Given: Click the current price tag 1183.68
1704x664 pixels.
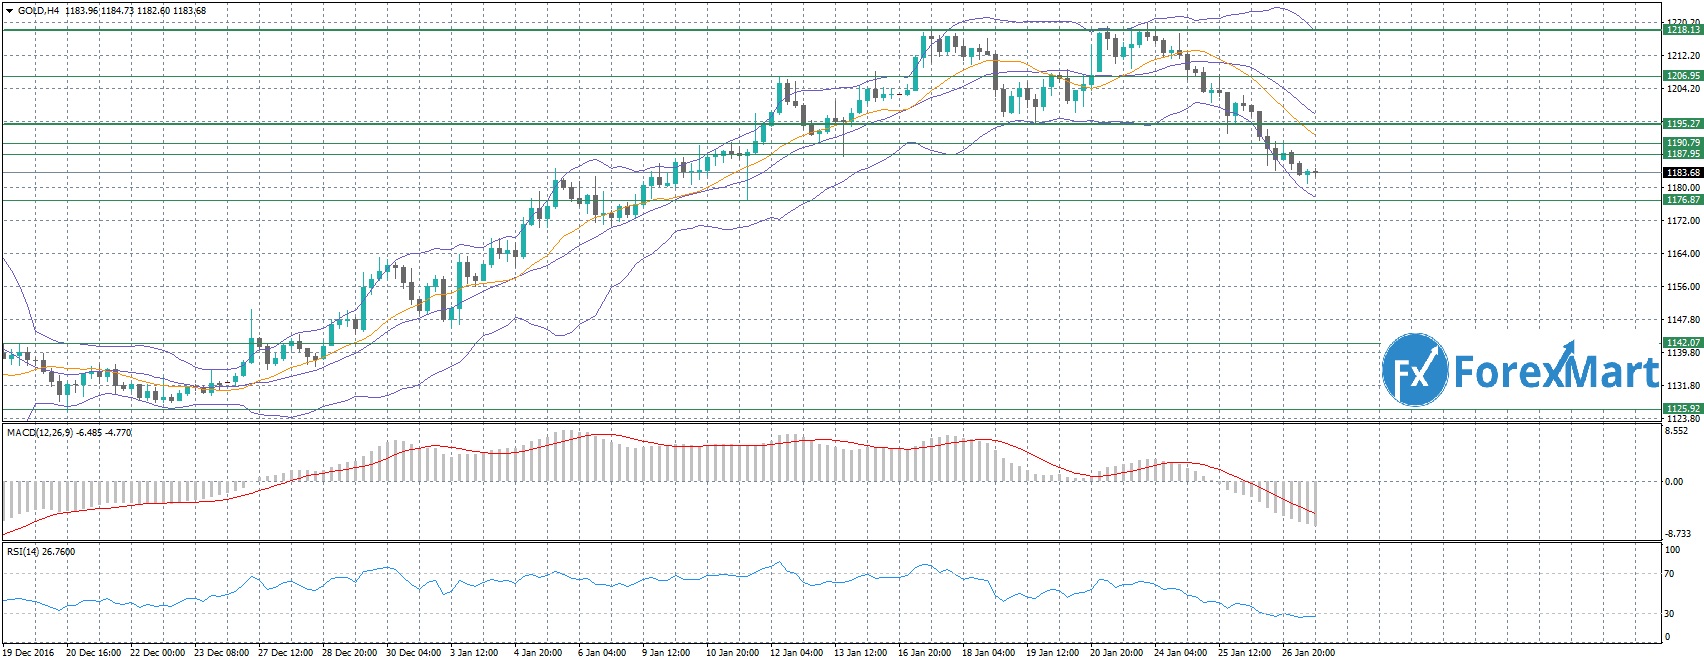Looking at the screenshot, I should [x=1682, y=172].
